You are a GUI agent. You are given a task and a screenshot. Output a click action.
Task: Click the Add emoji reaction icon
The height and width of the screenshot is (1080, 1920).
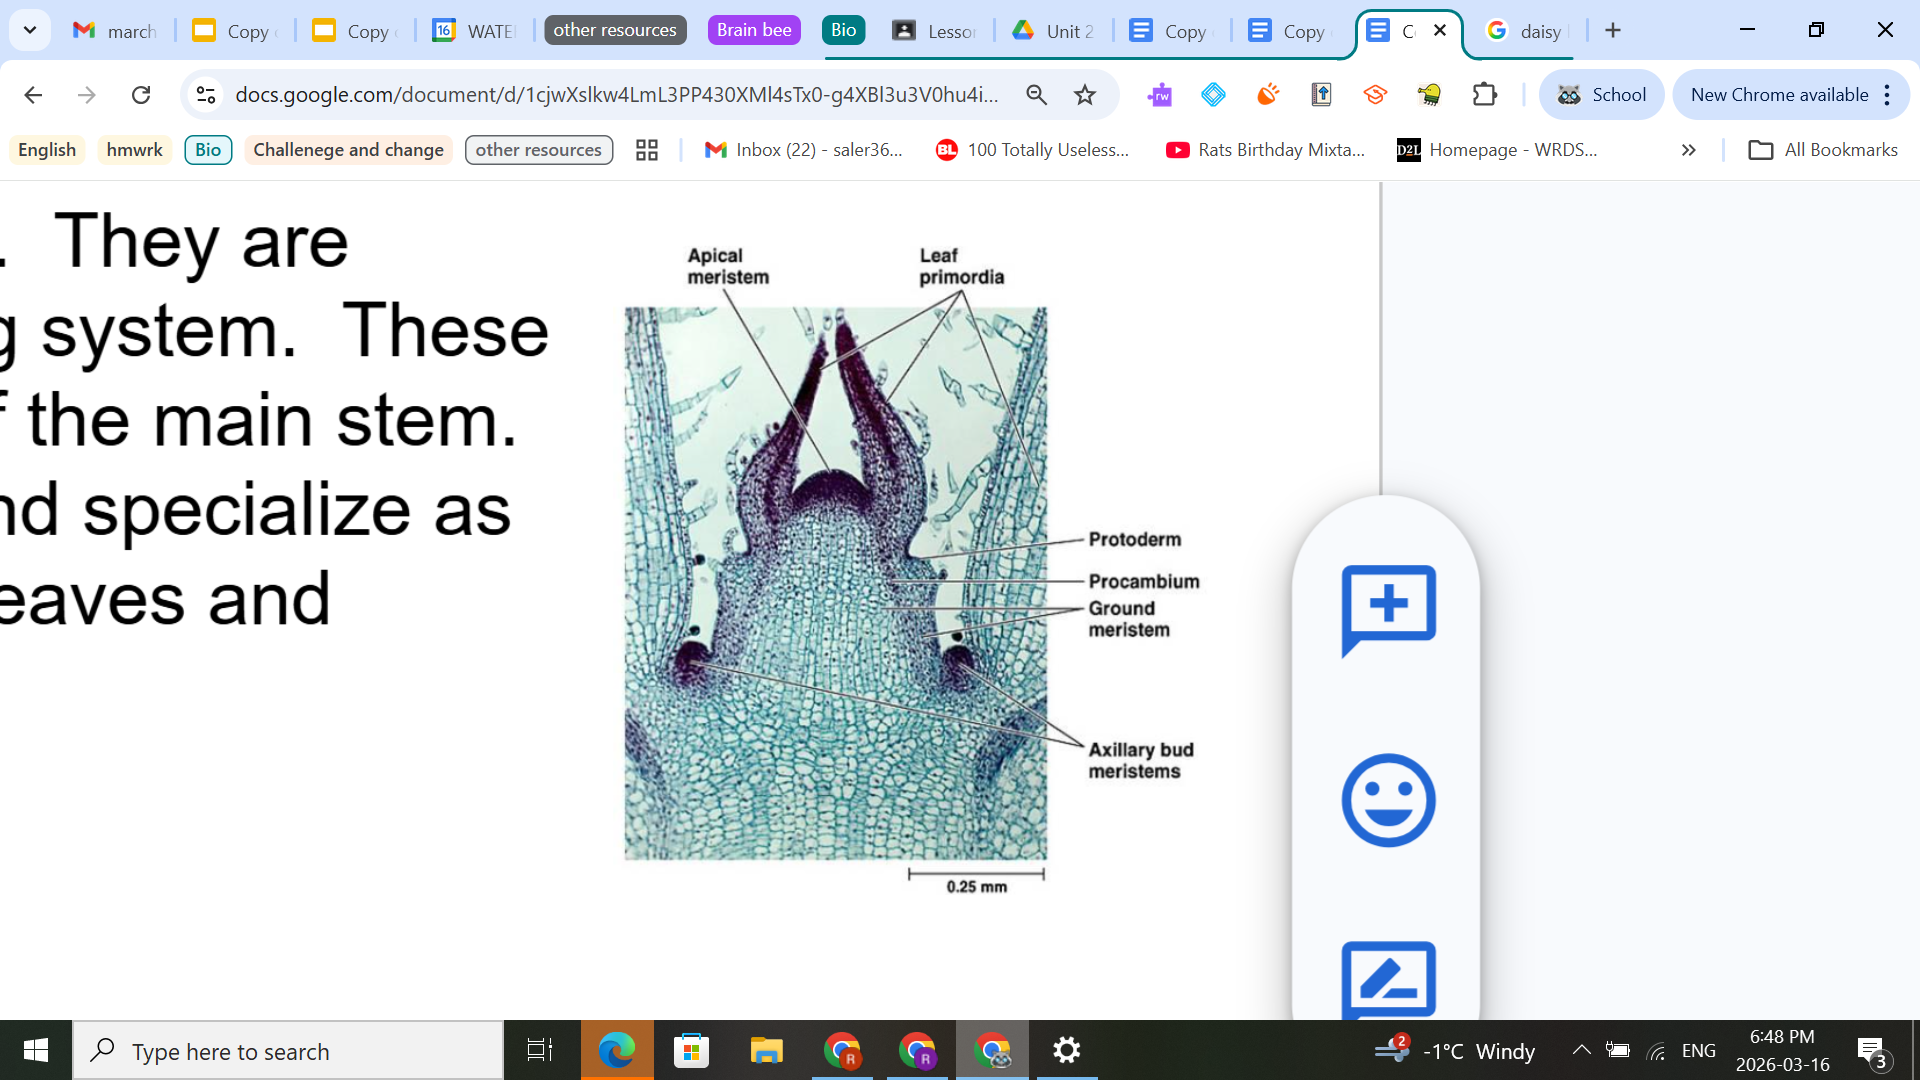coord(1388,800)
